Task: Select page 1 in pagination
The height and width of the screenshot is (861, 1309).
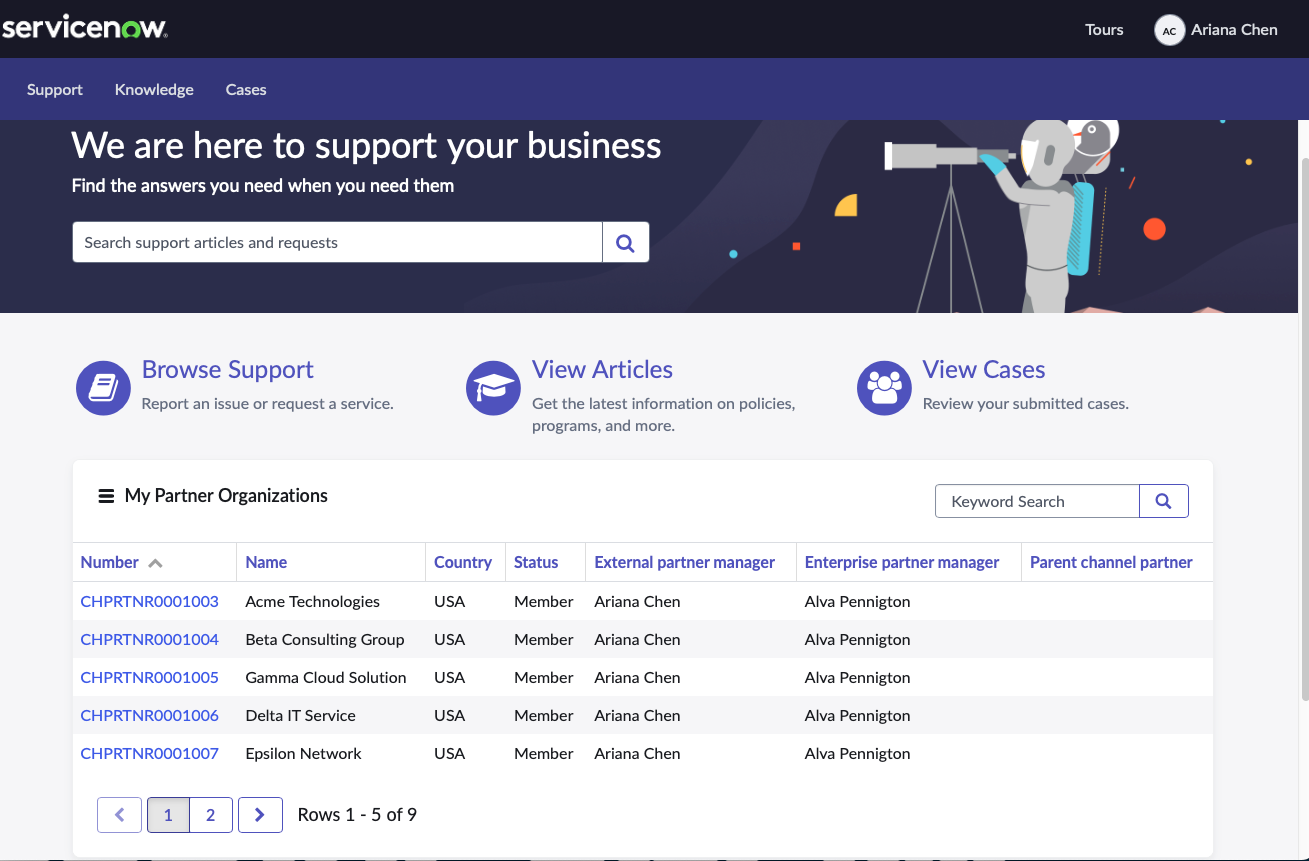Action: click(168, 815)
